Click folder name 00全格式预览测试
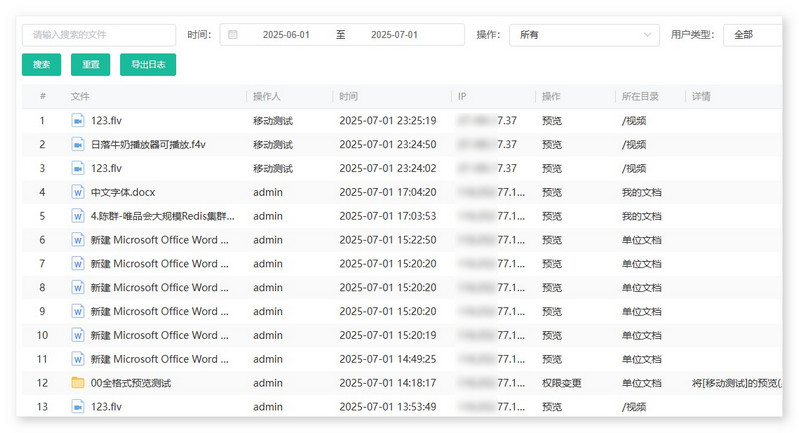 point(131,383)
